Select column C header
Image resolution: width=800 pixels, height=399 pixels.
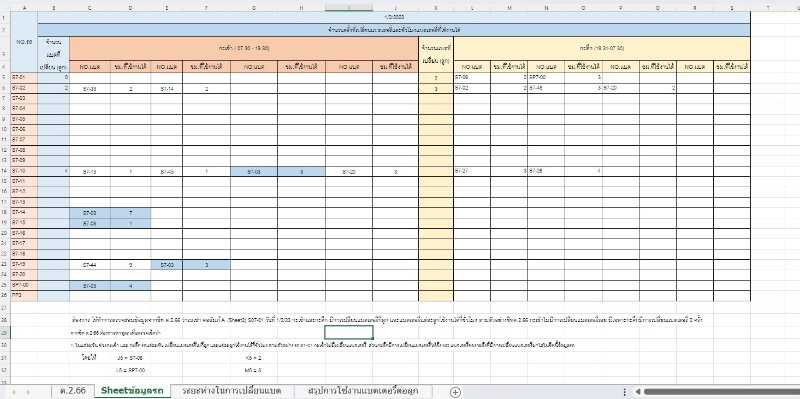click(90, 8)
